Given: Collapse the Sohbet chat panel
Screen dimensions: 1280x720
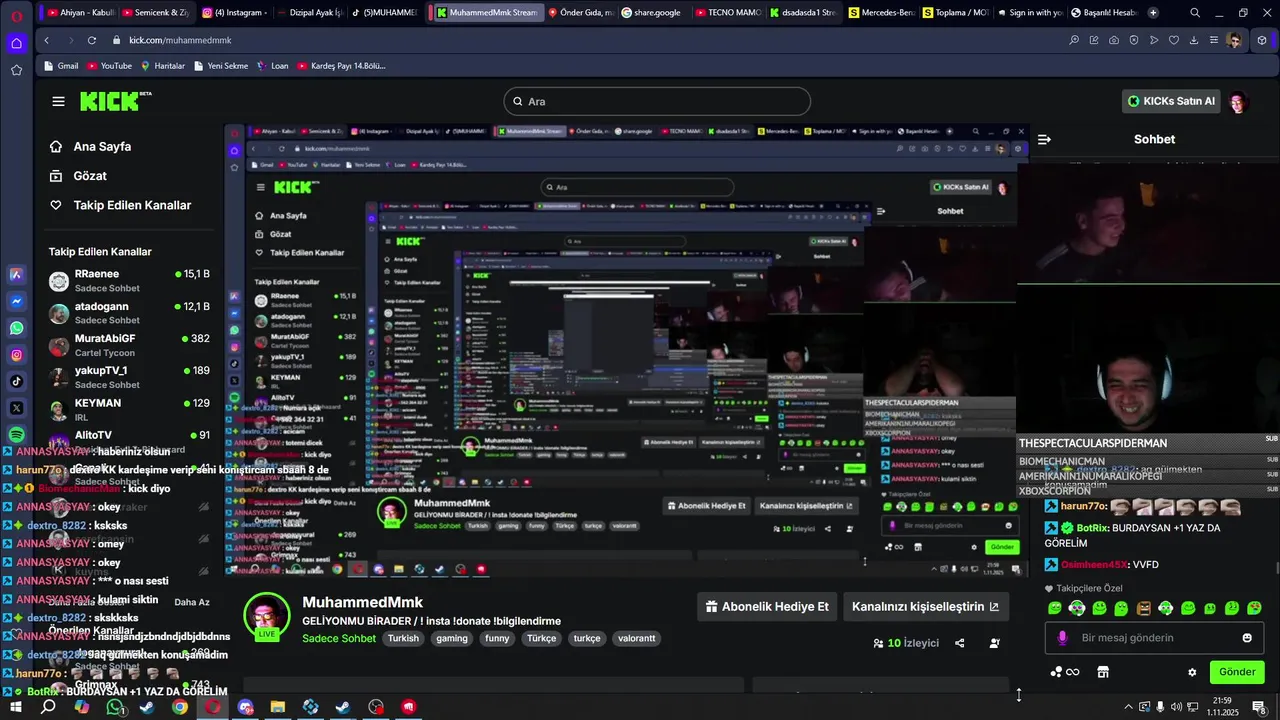Looking at the screenshot, I should pos(1044,140).
